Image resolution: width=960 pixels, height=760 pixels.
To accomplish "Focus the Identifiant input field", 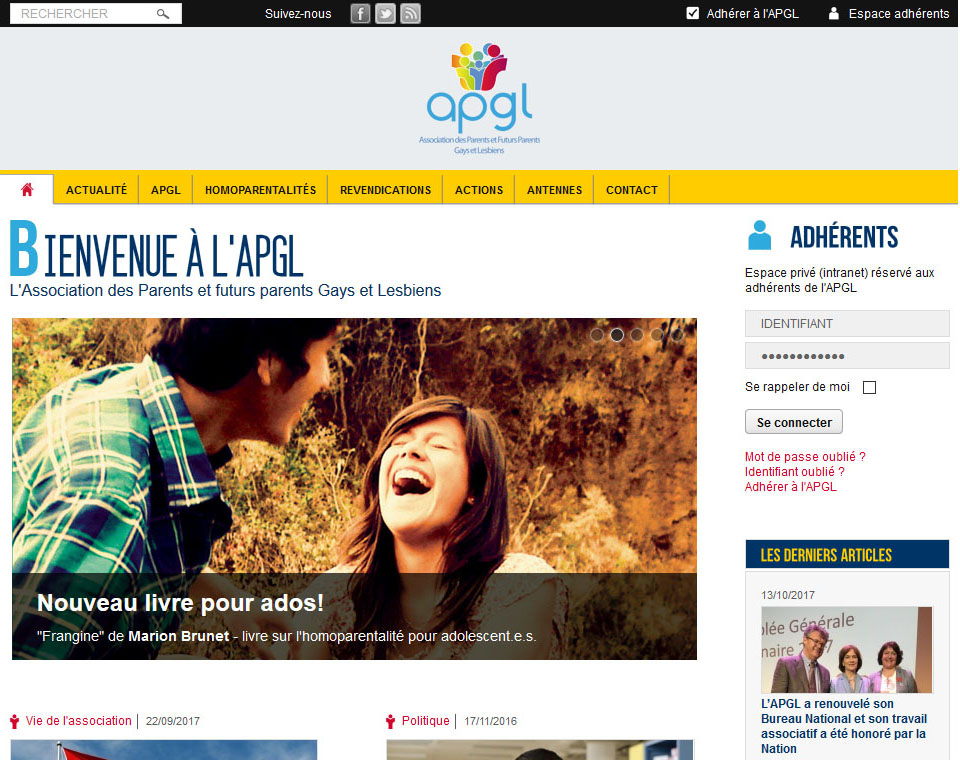I will click(847, 323).
